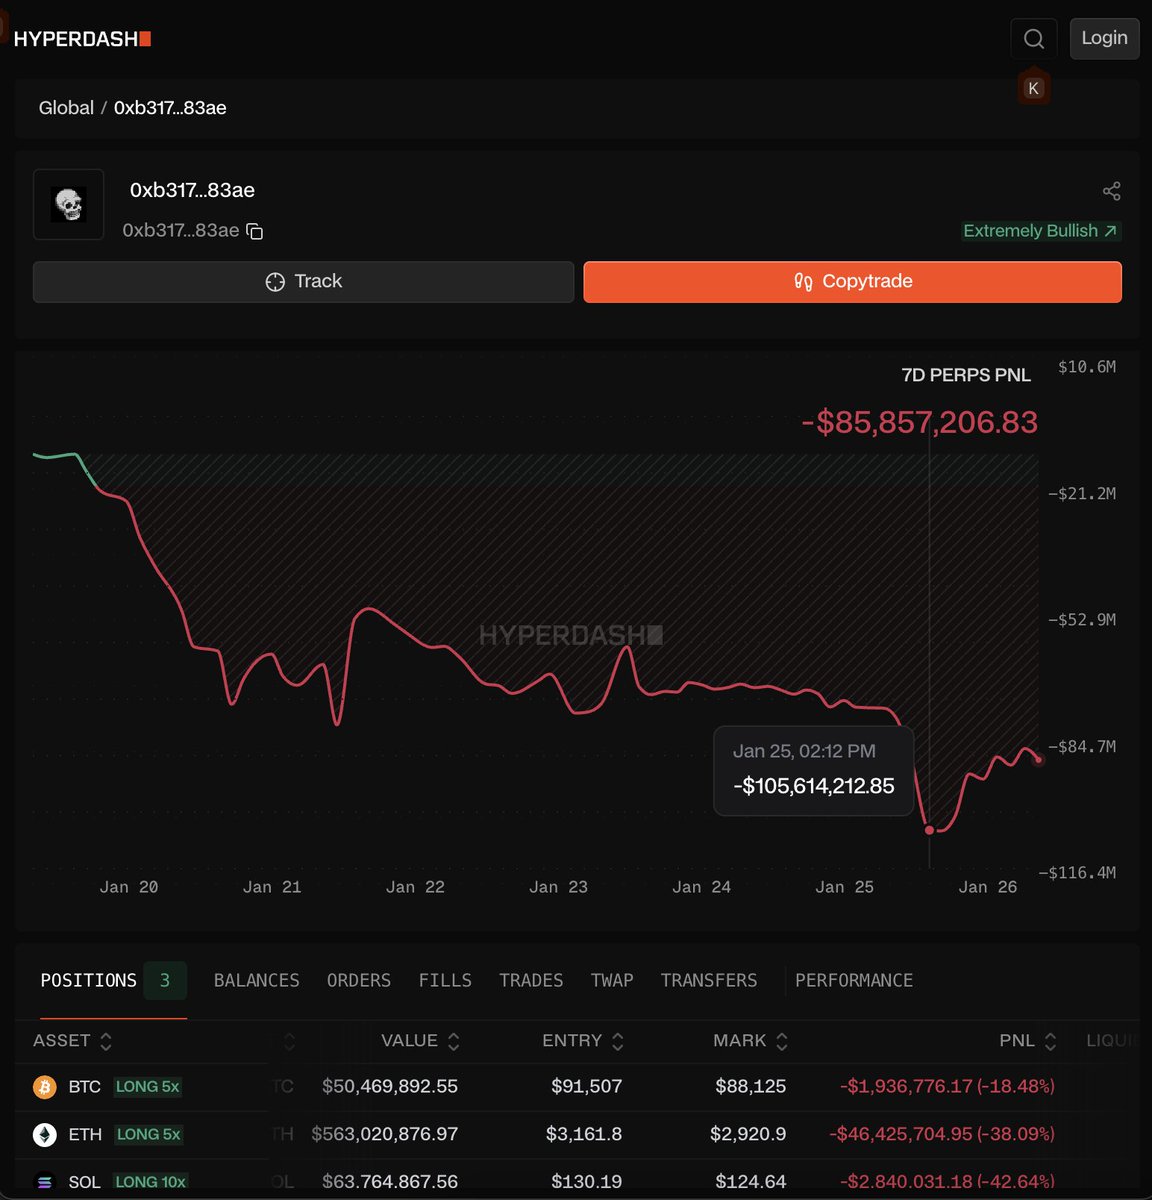Go to the Global breadcrumb link
The height and width of the screenshot is (1200, 1152).
point(66,108)
